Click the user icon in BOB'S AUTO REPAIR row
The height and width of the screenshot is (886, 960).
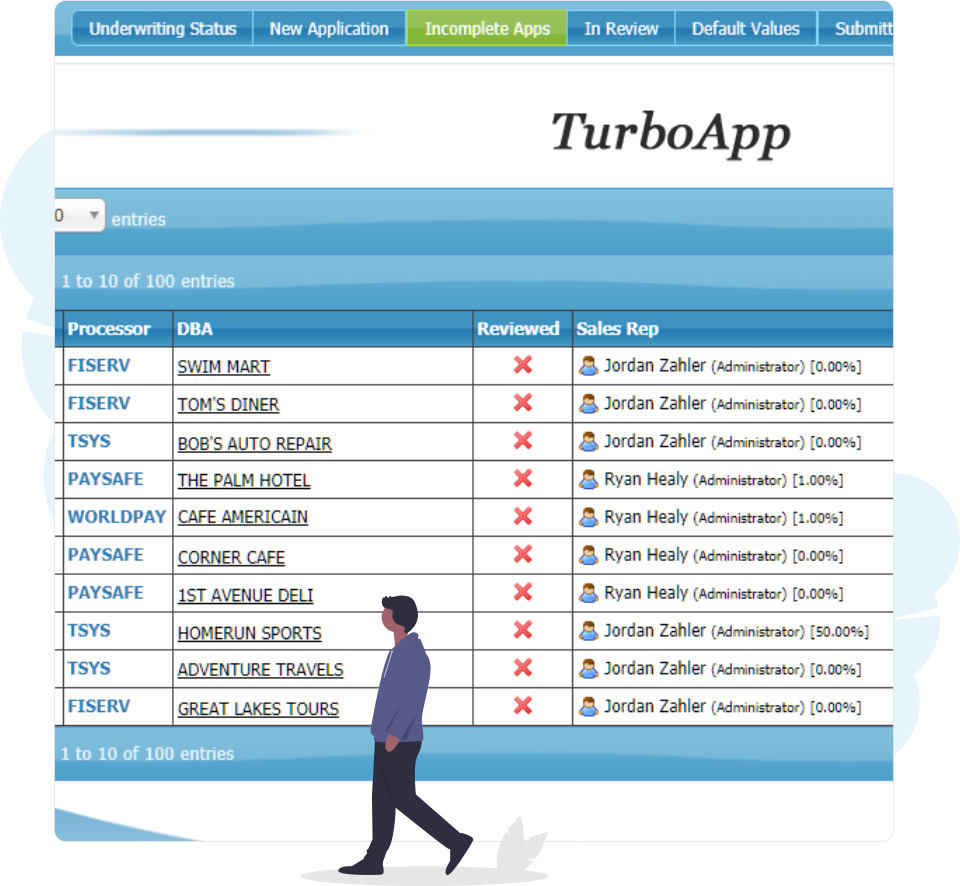click(x=588, y=441)
